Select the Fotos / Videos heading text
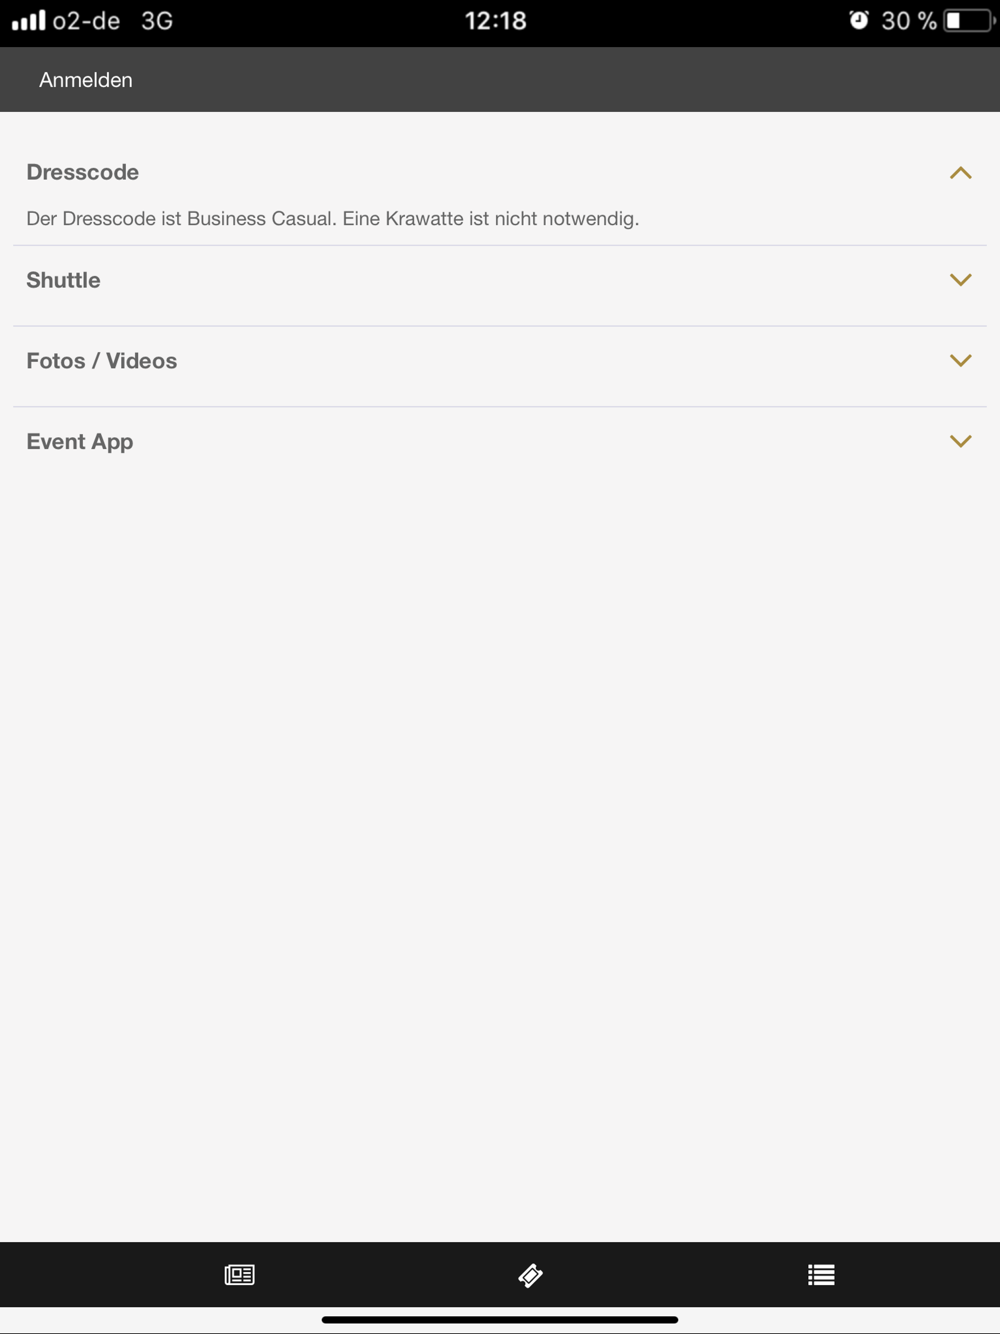 point(102,361)
